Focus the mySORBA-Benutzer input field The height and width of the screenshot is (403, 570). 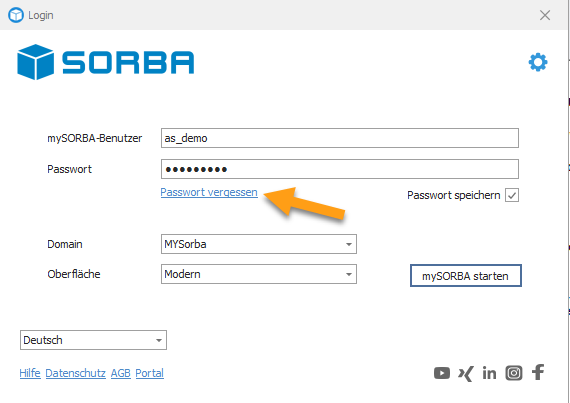(x=340, y=138)
